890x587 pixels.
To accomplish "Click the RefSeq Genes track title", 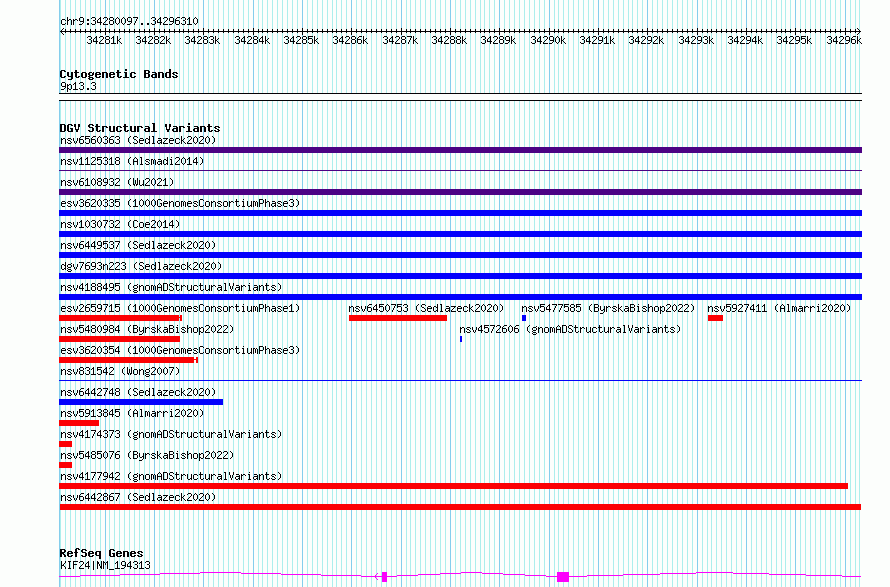I will coord(101,553).
